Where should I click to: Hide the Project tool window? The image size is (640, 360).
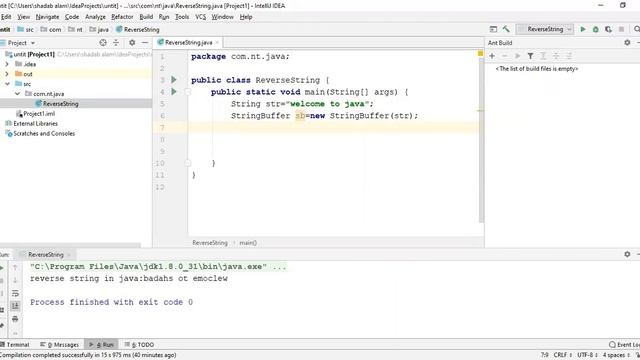[x=145, y=42]
